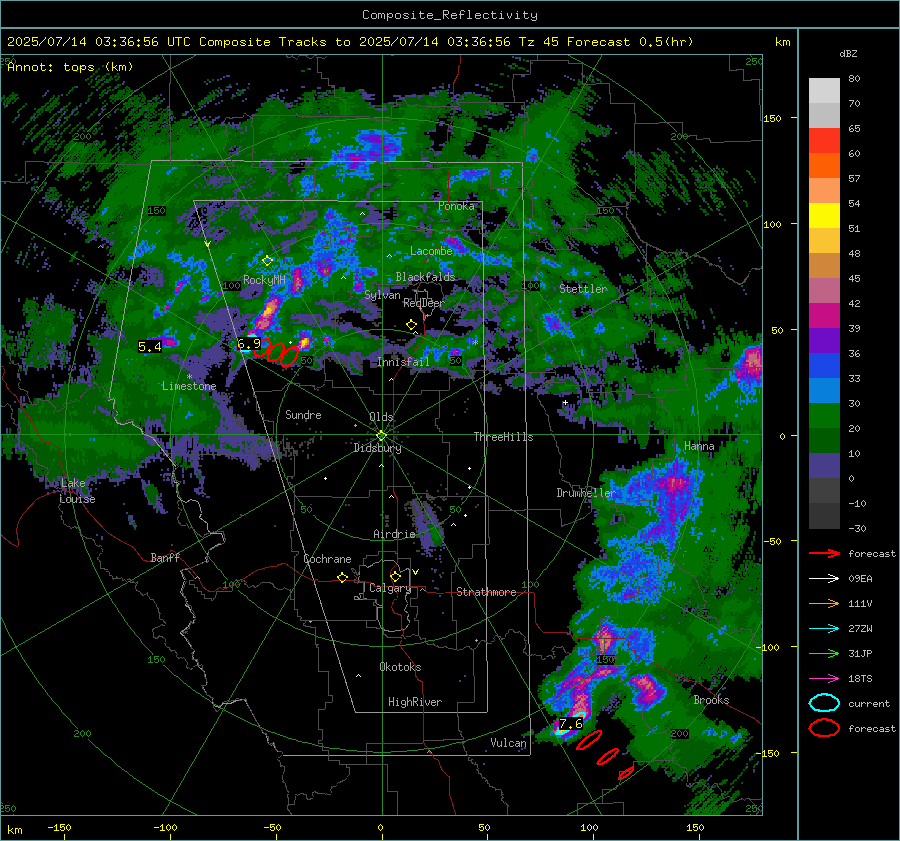Click the Stettler city label
Viewport: 900px width, 841px height.
tap(583, 289)
